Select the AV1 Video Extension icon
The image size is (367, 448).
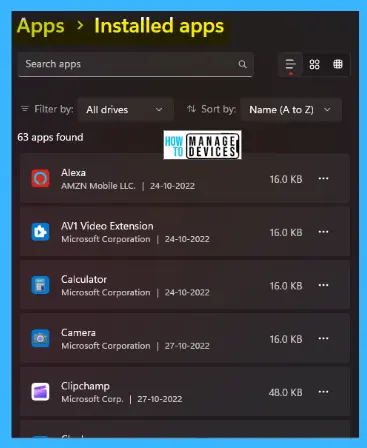tap(40, 232)
